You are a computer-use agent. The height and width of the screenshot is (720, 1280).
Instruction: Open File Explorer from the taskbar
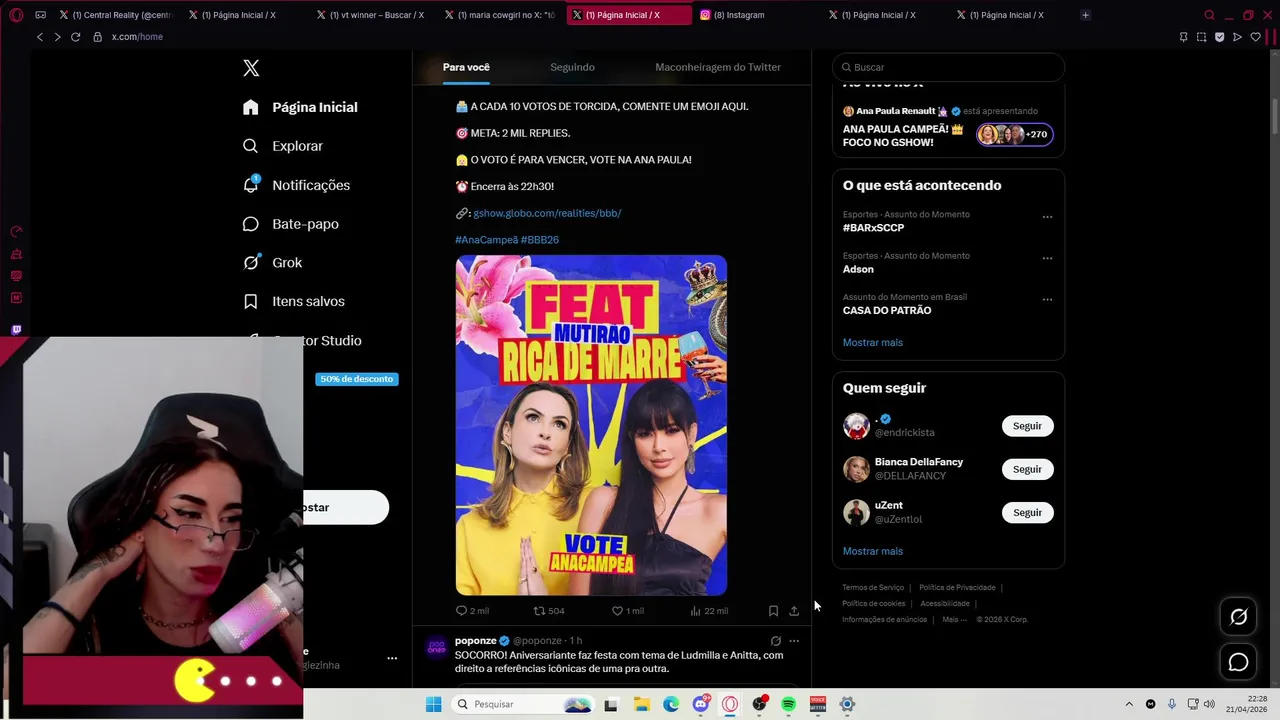point(640,704)
